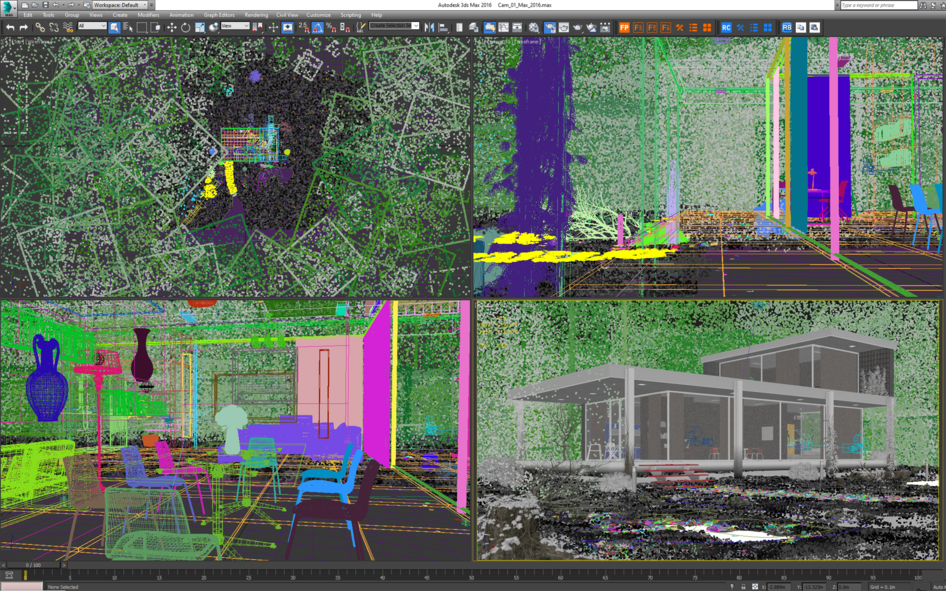Activate the Select and Link tool
Viewport: 946px width, 591px height.
coord(40,27)
